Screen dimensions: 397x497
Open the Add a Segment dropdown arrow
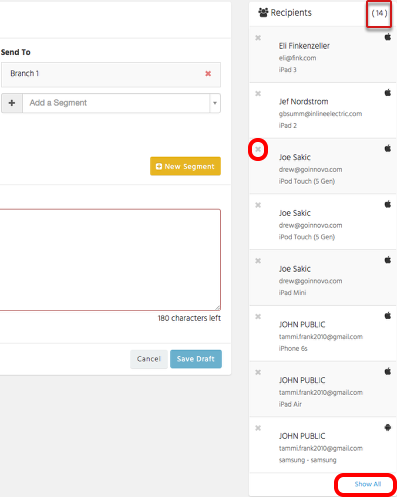[215, 103]
